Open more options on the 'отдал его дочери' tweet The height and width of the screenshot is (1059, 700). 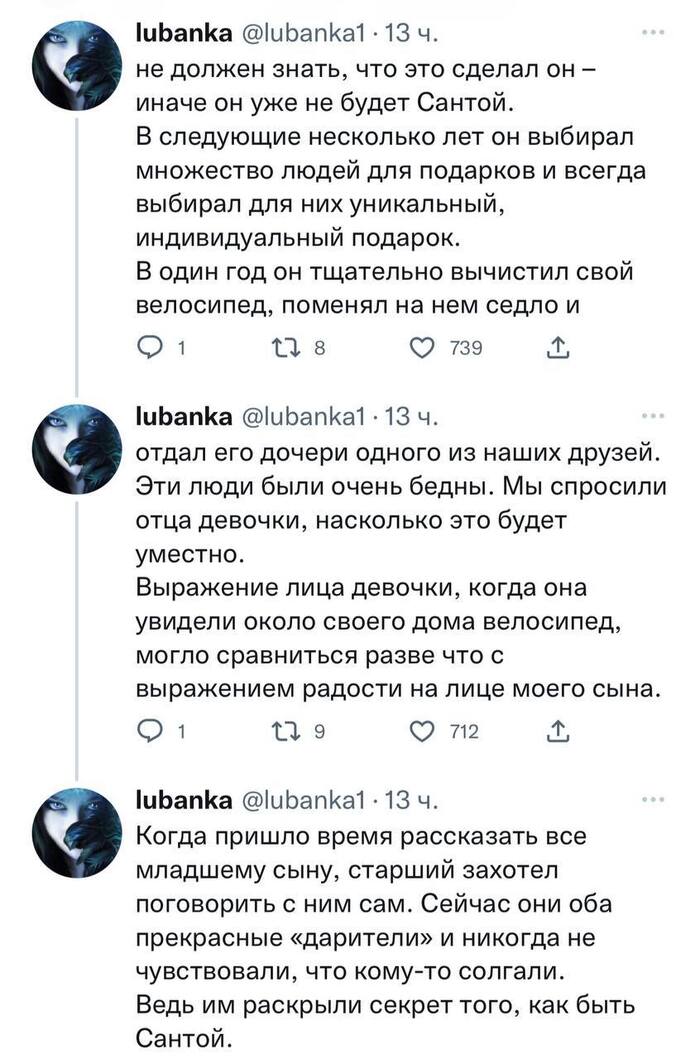[x=653, y=417]
